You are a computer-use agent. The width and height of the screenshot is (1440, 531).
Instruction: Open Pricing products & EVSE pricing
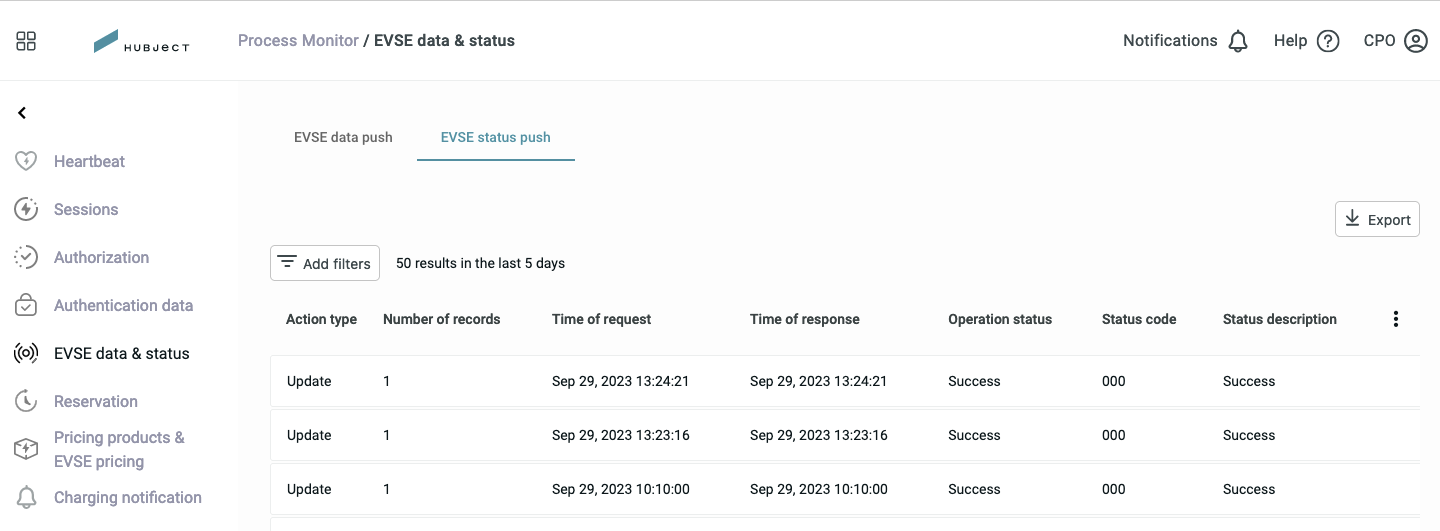coord(119,449)
